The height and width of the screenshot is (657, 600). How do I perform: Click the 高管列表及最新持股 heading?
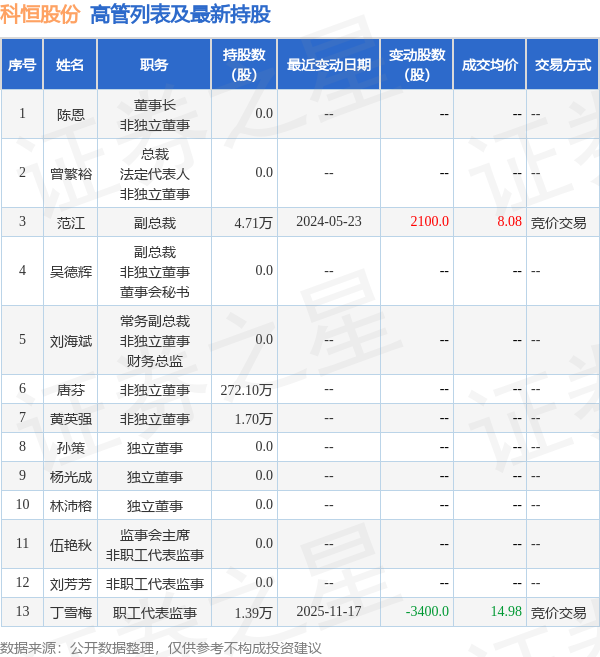tap(180, 14)
